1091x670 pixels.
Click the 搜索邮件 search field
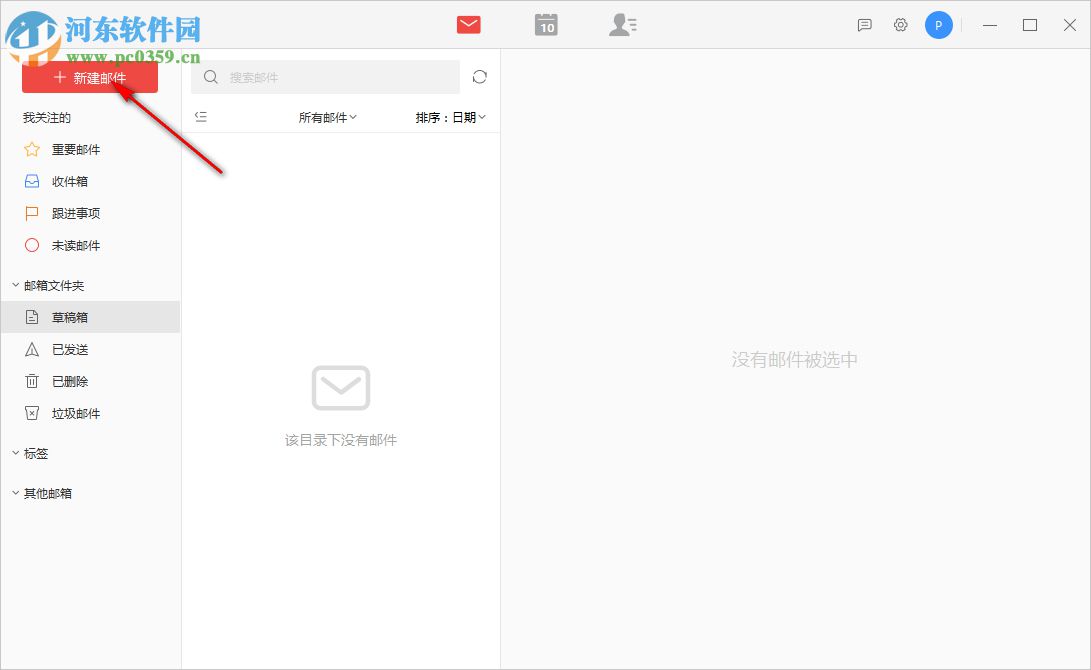(320, 77)
